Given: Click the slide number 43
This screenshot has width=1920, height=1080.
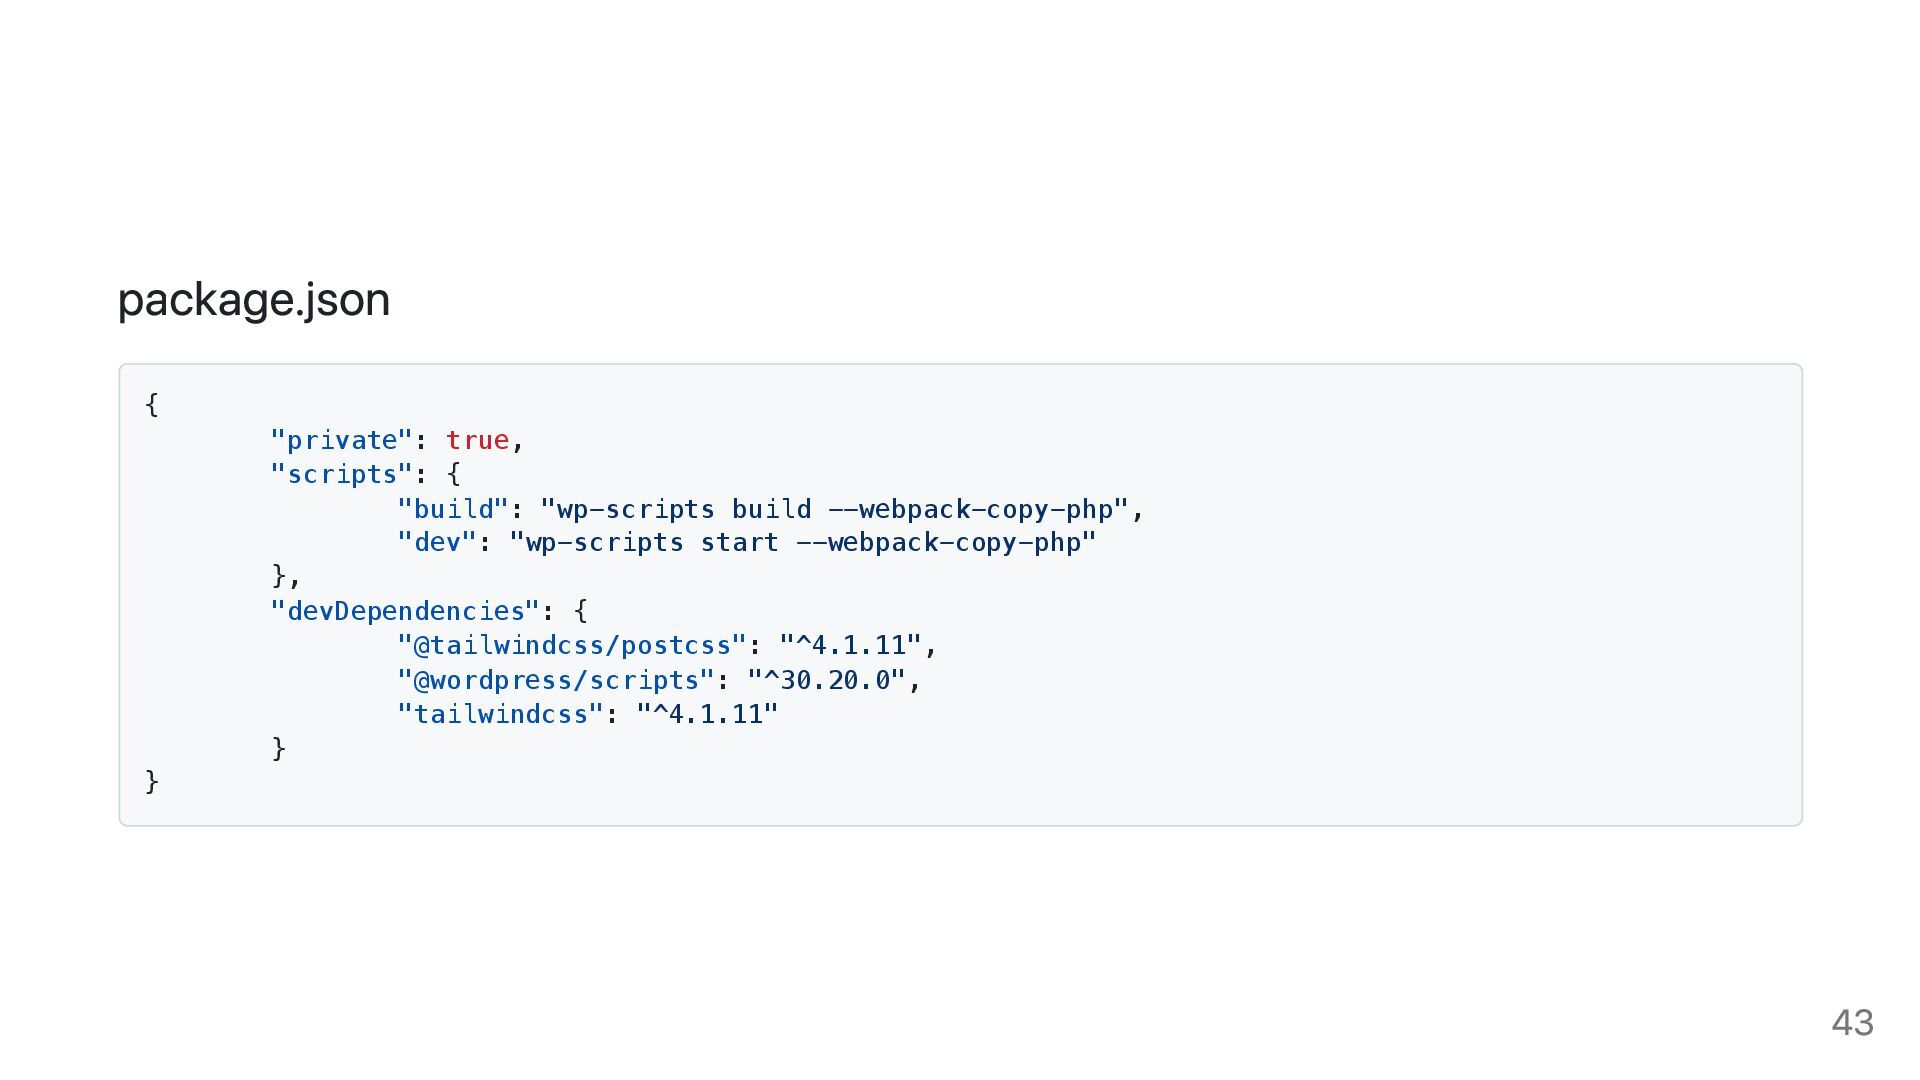Looking at the screenshot, I should pos(1852,1023).
